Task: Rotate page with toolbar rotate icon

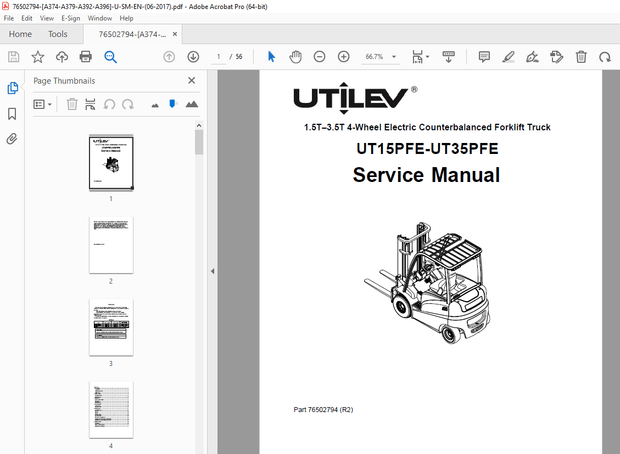Action: point(605,57)
